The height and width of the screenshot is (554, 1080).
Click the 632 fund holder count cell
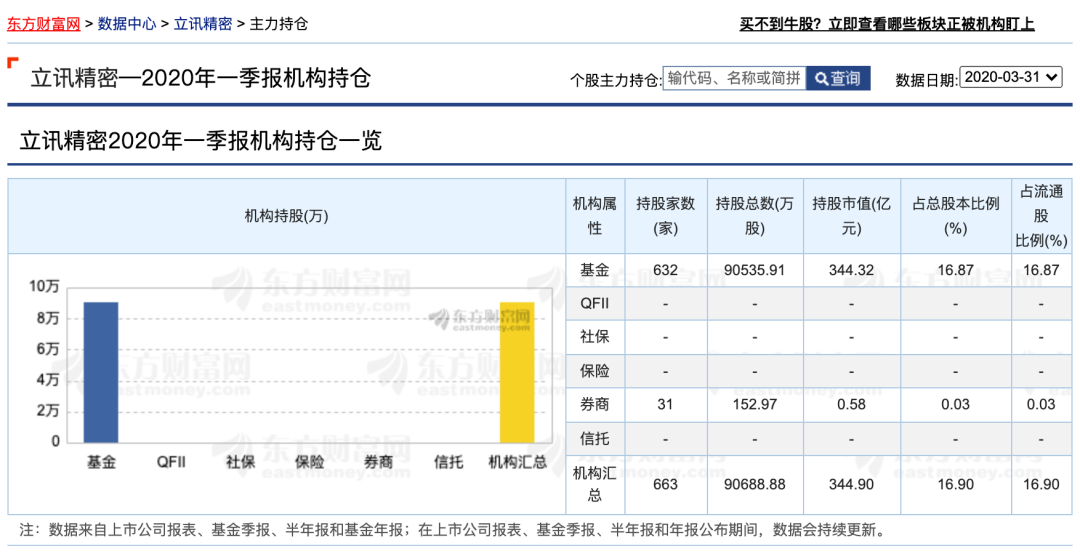(x=665, y=270)
